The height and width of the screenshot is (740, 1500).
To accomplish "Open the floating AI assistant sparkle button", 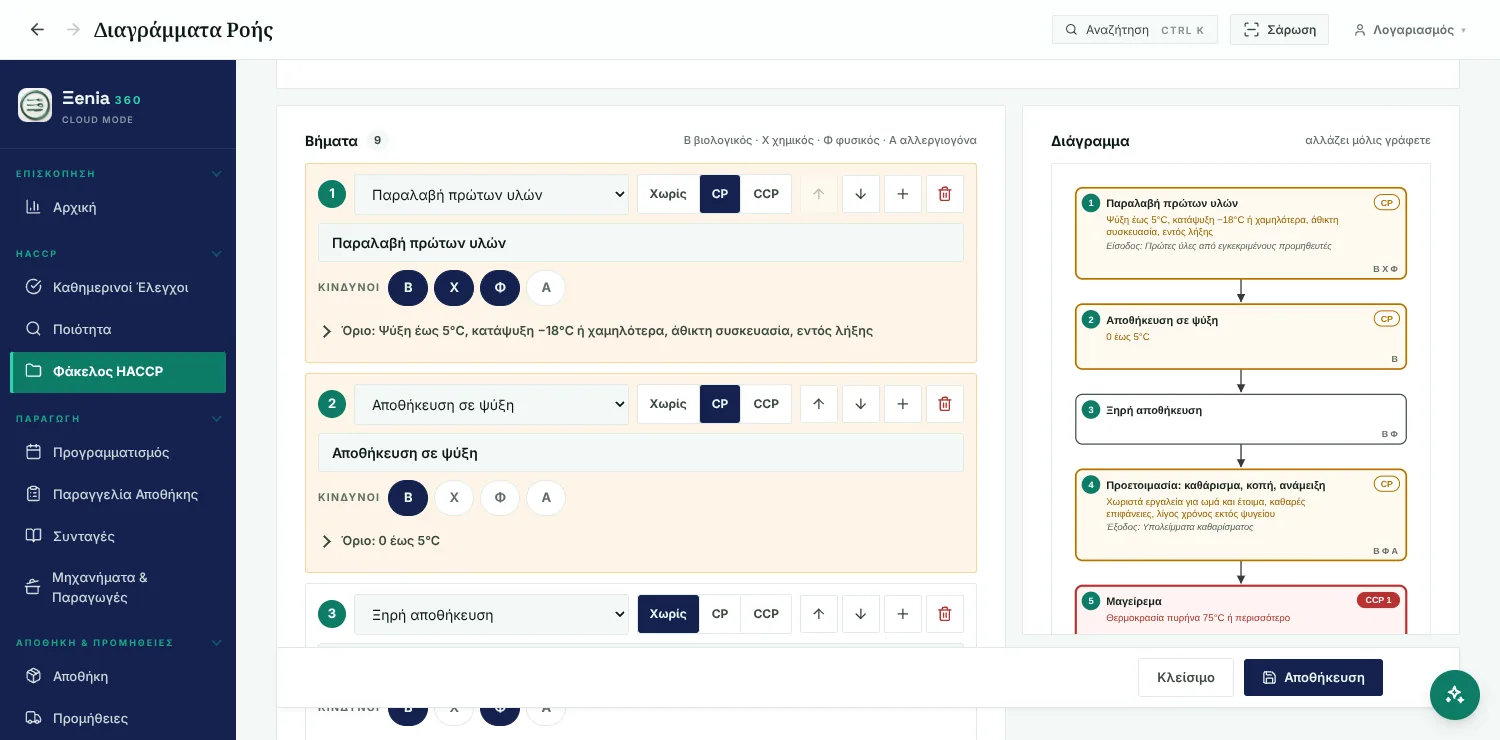I will (1455, 695).
